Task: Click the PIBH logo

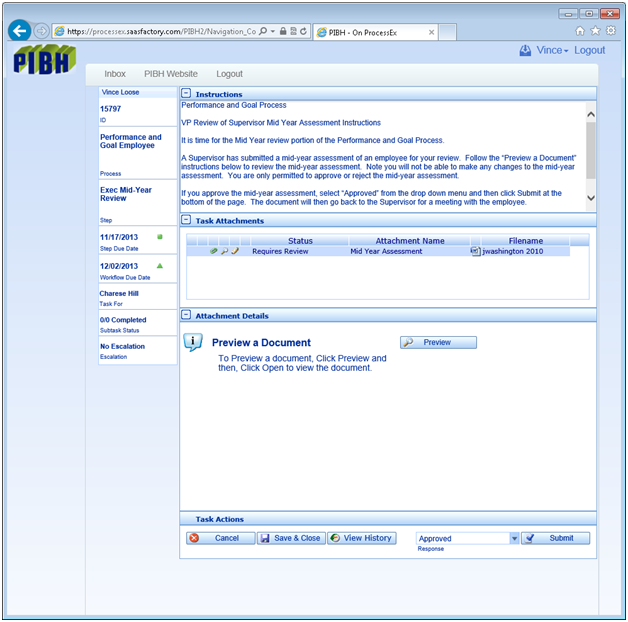Action: click(x=44, y=60)
